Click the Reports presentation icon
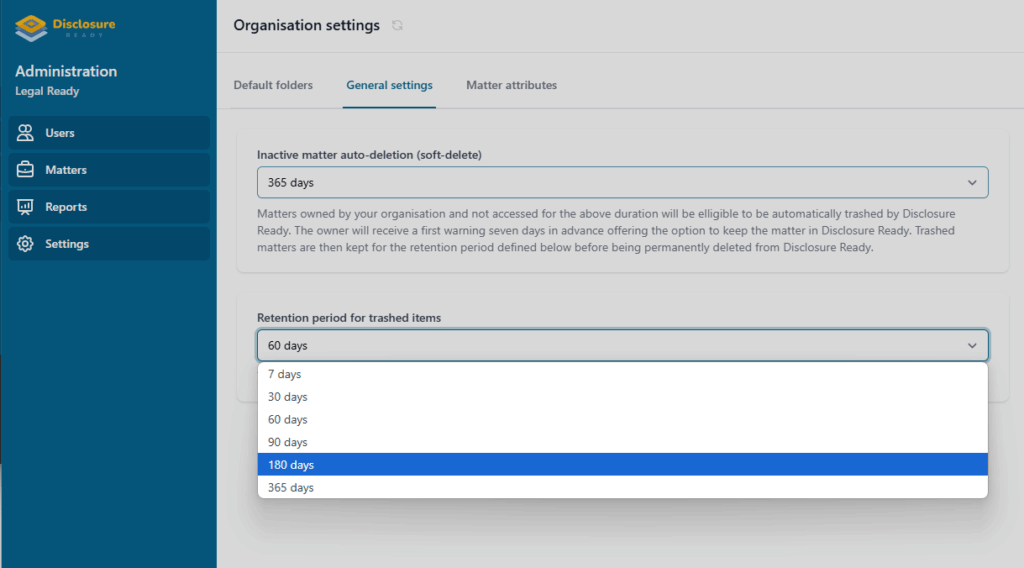The height and width of the screenshot is (568, 1024). tap(26, 207)
